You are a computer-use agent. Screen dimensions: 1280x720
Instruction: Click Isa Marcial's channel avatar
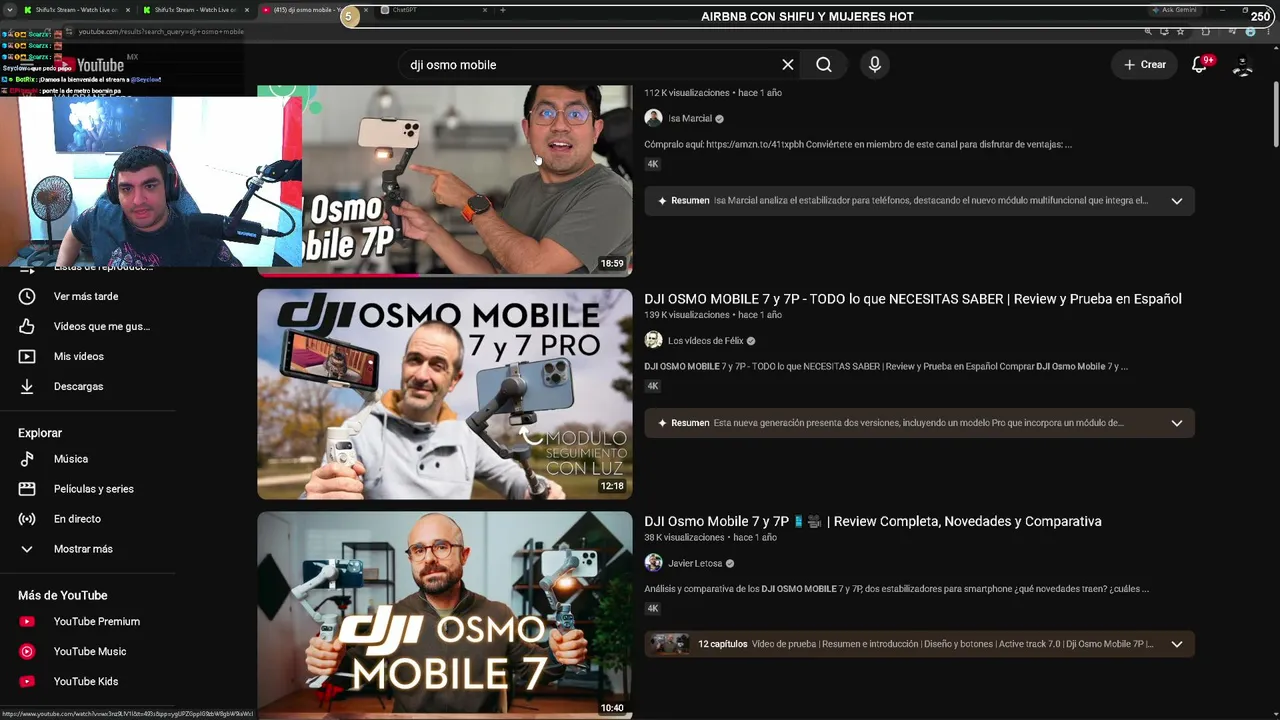tap(653, 118)
